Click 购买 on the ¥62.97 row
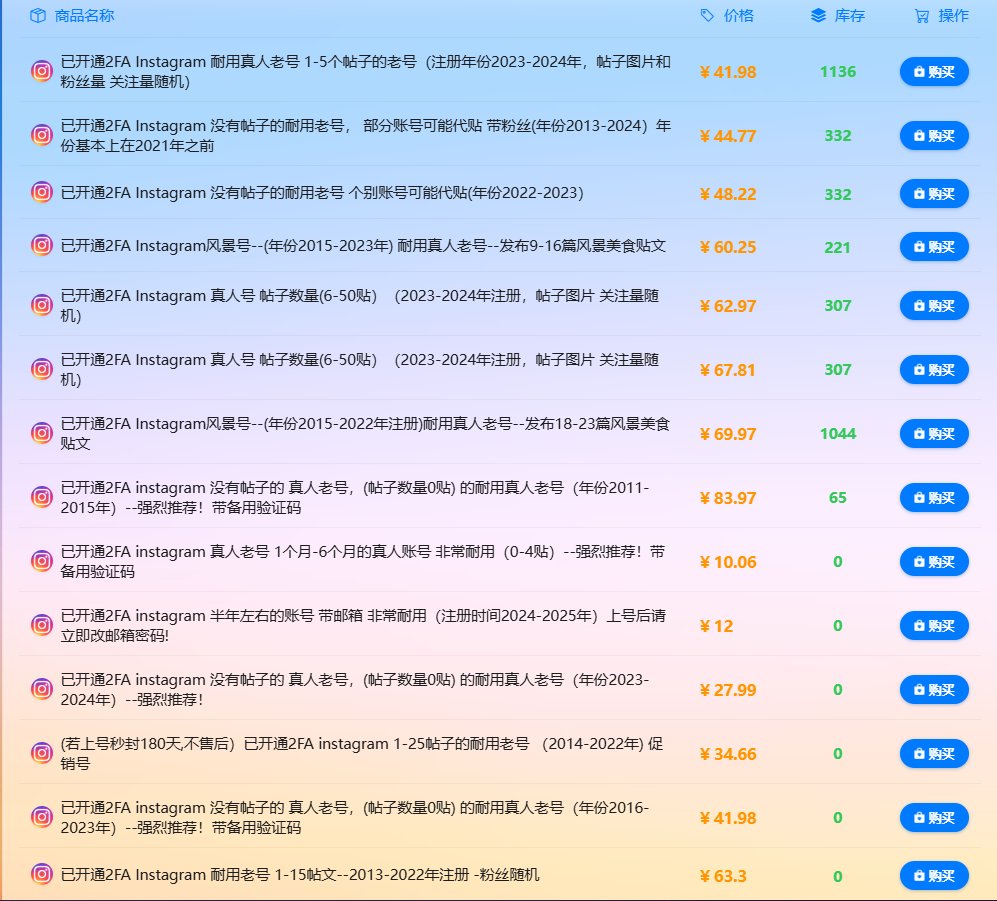This screenshot has height=901, width=997. pyautogui.click(x=934, y=306)
